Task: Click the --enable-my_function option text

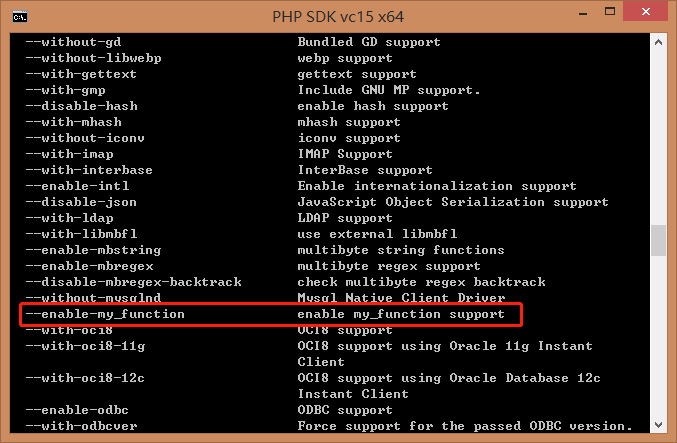Action: tap(105, 314)
